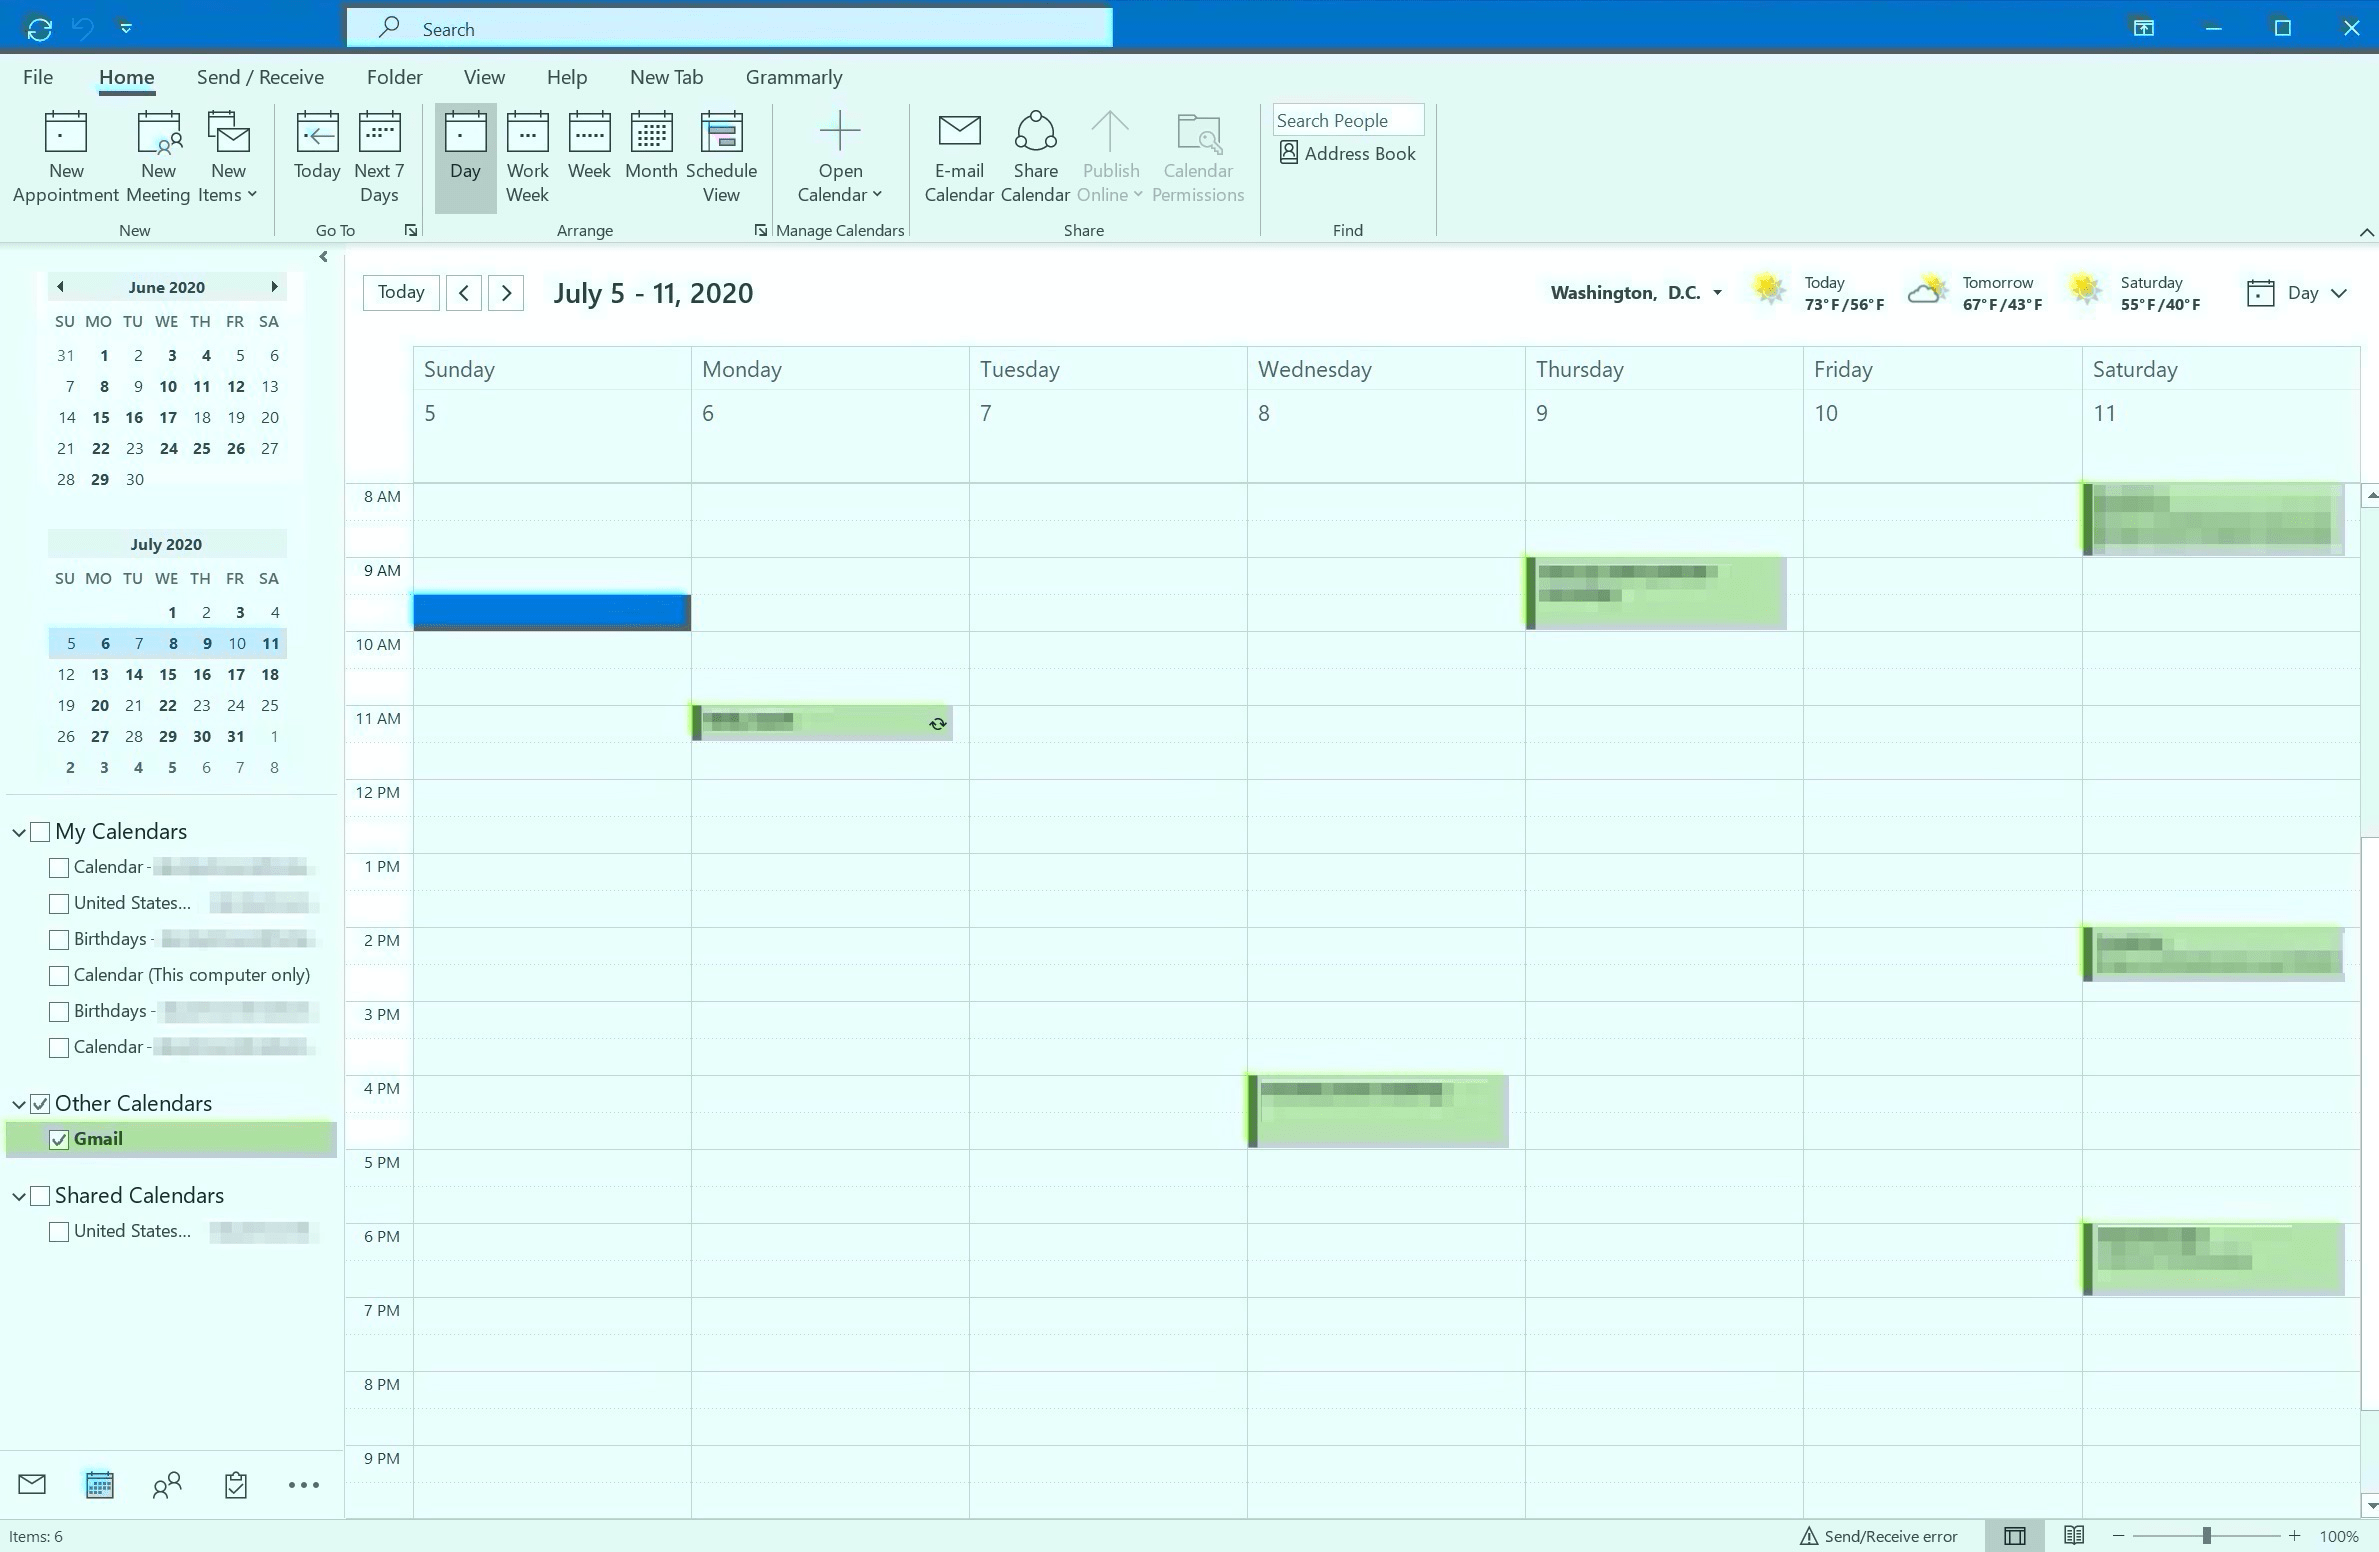Zoom in with plus button

click(2294, 1536)
